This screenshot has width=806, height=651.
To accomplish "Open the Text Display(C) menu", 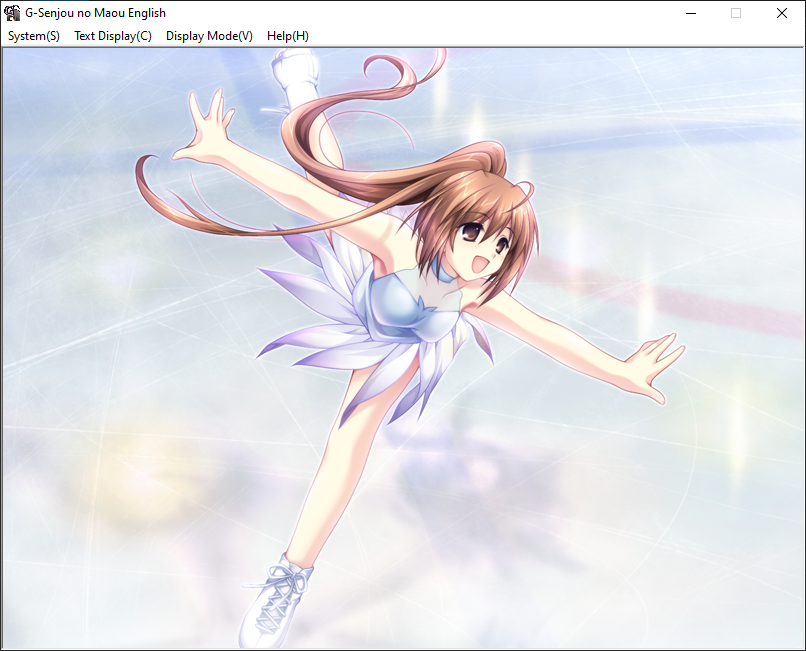I will (113, 36).
